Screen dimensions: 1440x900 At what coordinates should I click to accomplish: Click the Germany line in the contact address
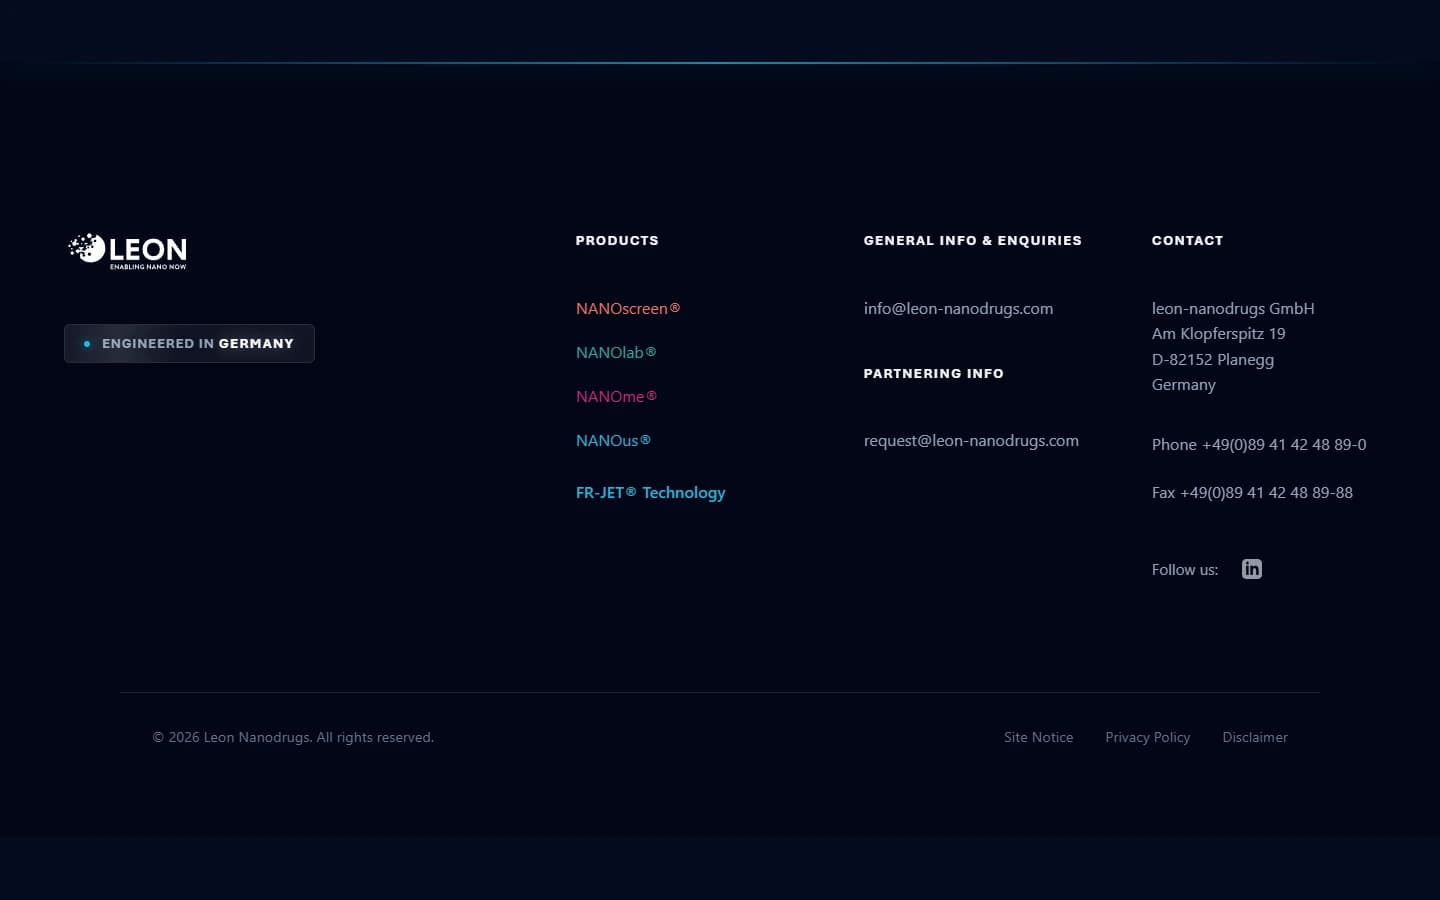[x=1184, y=384]
